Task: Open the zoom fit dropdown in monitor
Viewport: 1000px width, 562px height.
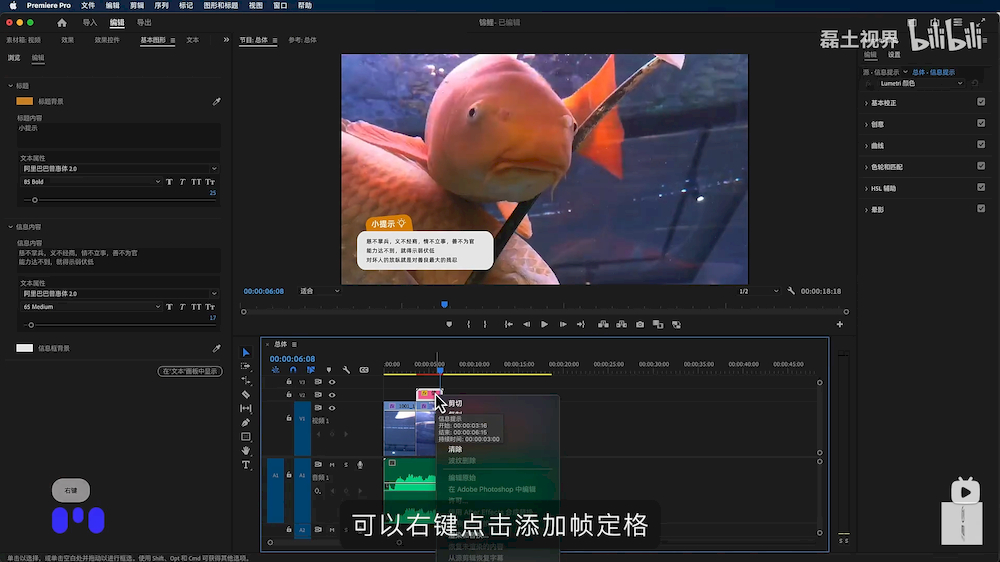Action: tap(319, 291)
